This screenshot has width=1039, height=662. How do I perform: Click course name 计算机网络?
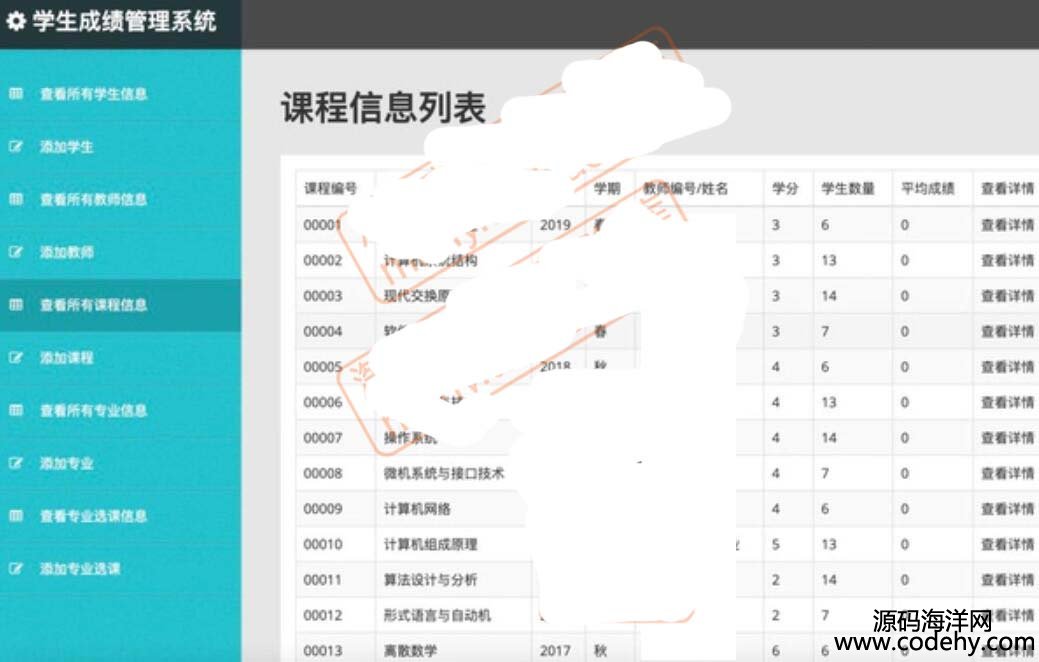417,509
